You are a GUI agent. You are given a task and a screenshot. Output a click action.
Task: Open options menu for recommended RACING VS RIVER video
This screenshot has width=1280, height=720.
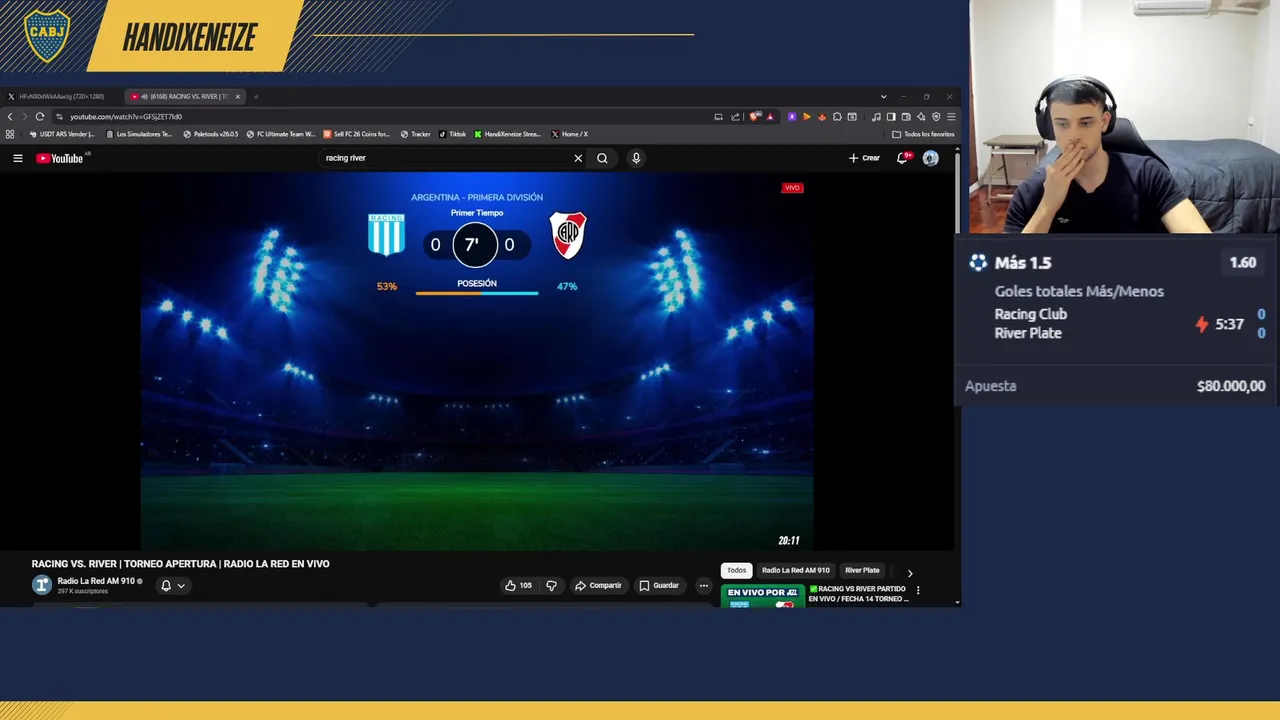918,591
